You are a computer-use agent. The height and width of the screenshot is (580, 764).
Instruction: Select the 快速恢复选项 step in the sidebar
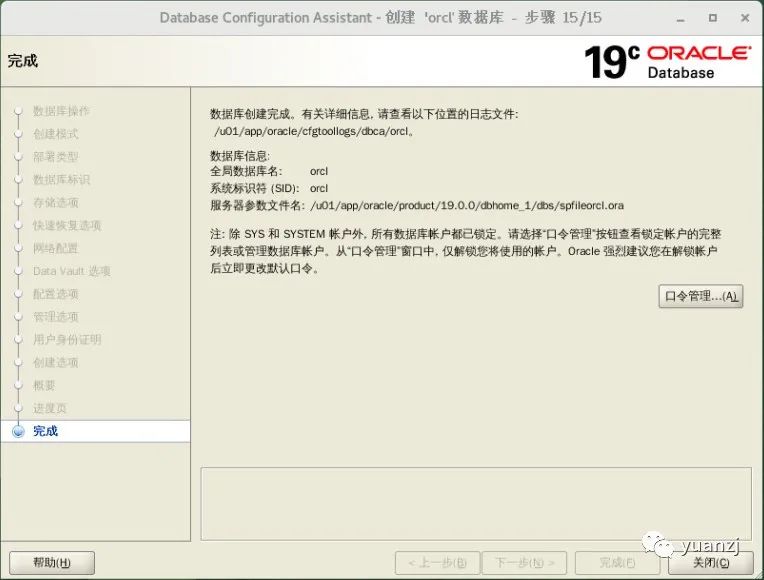coord(67,225)
